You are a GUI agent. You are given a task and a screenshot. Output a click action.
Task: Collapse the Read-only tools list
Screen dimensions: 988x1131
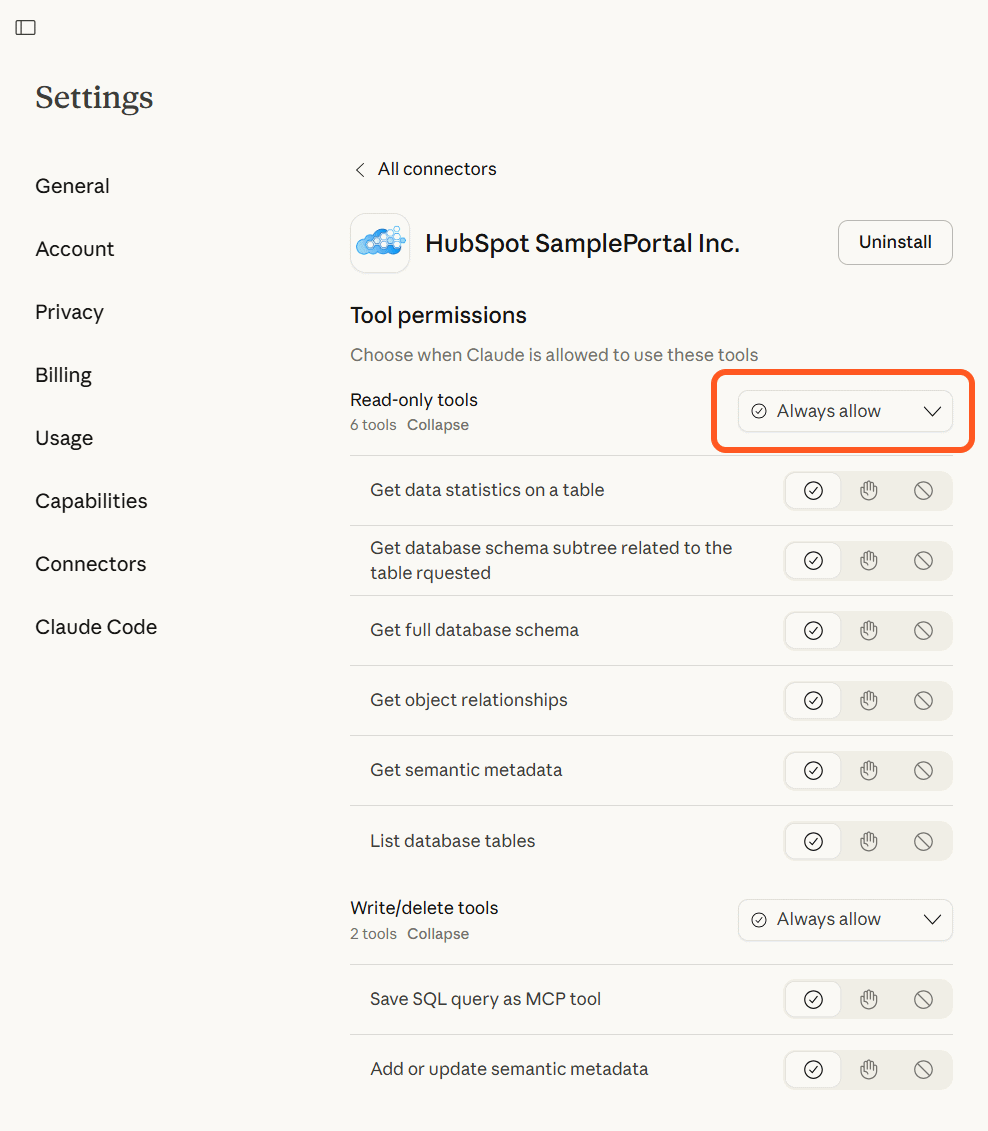point(437,424)
